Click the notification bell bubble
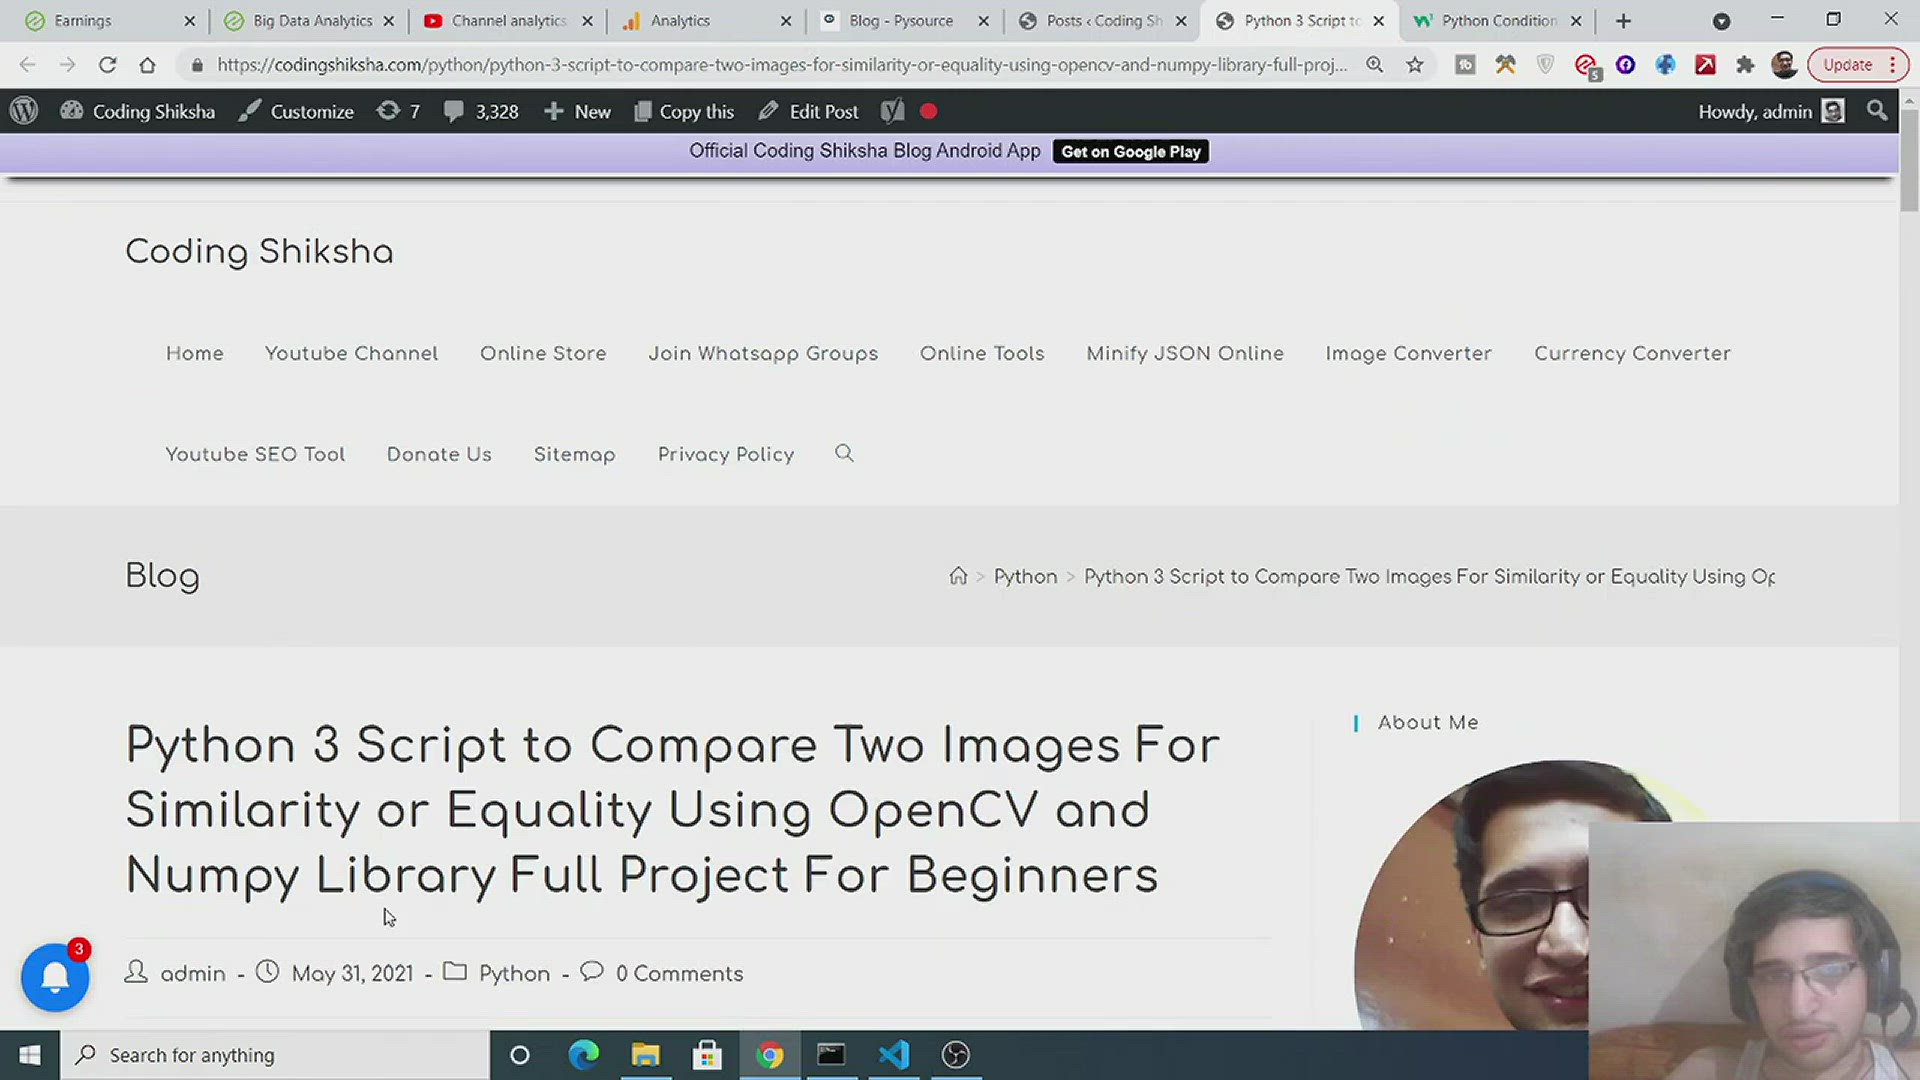 (x=55, y=977)
